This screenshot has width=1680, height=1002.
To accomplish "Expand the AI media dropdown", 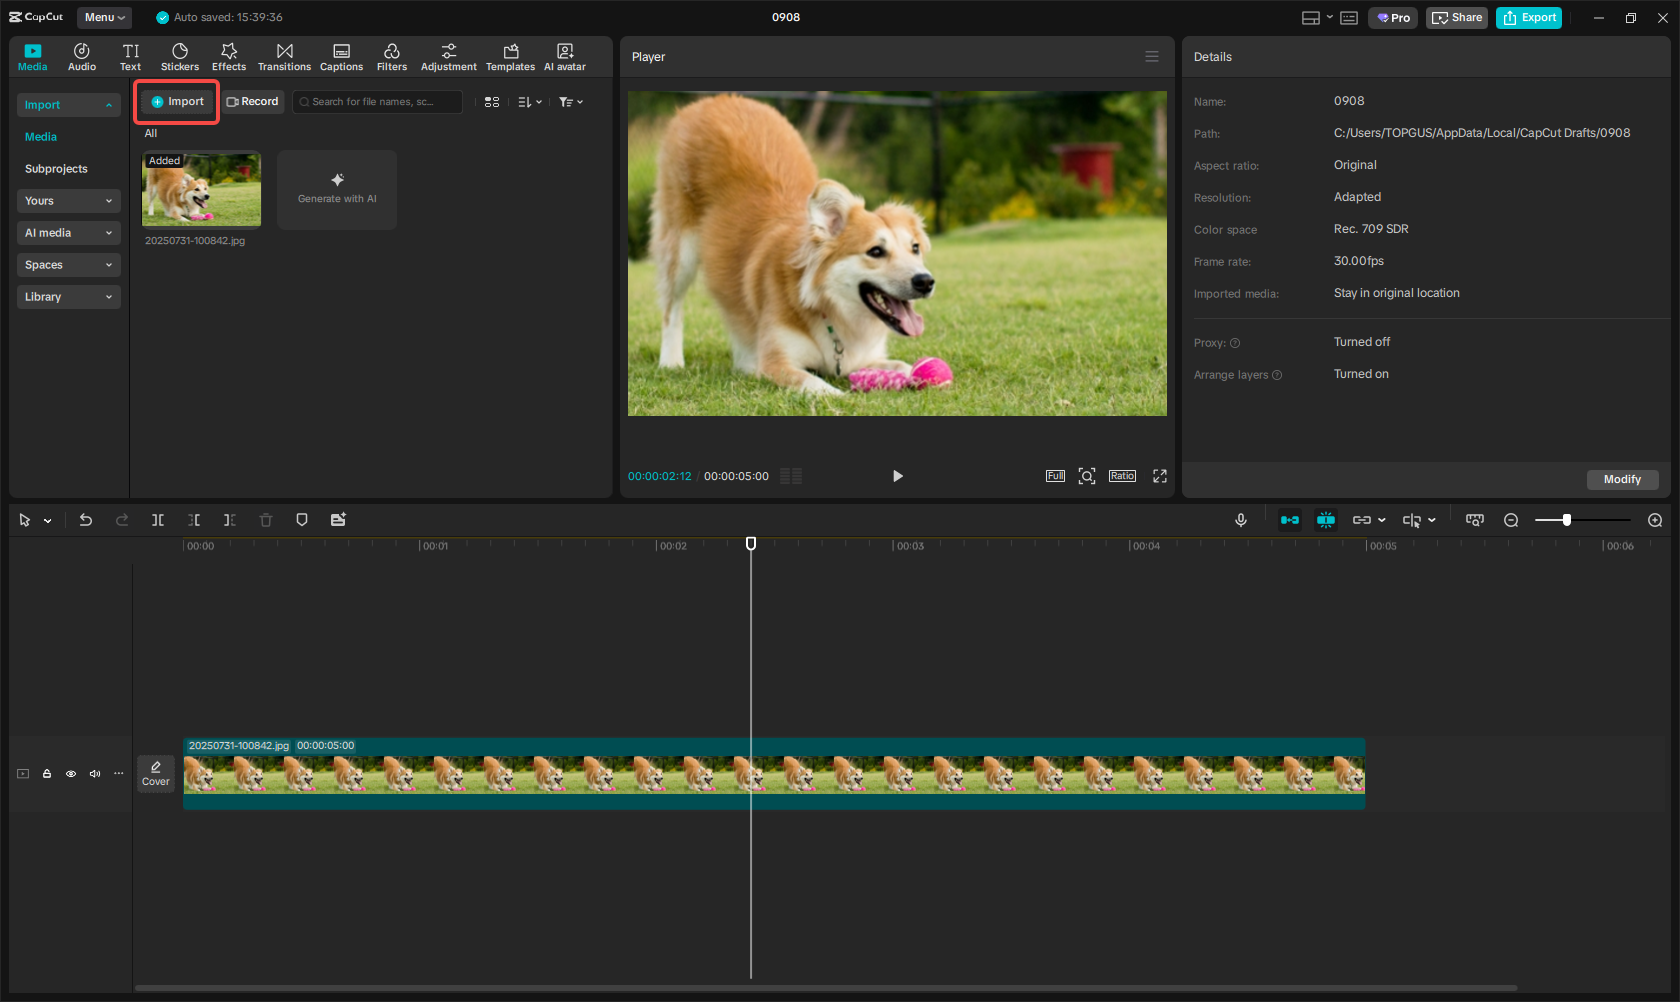I will click(x=68, y=233).
